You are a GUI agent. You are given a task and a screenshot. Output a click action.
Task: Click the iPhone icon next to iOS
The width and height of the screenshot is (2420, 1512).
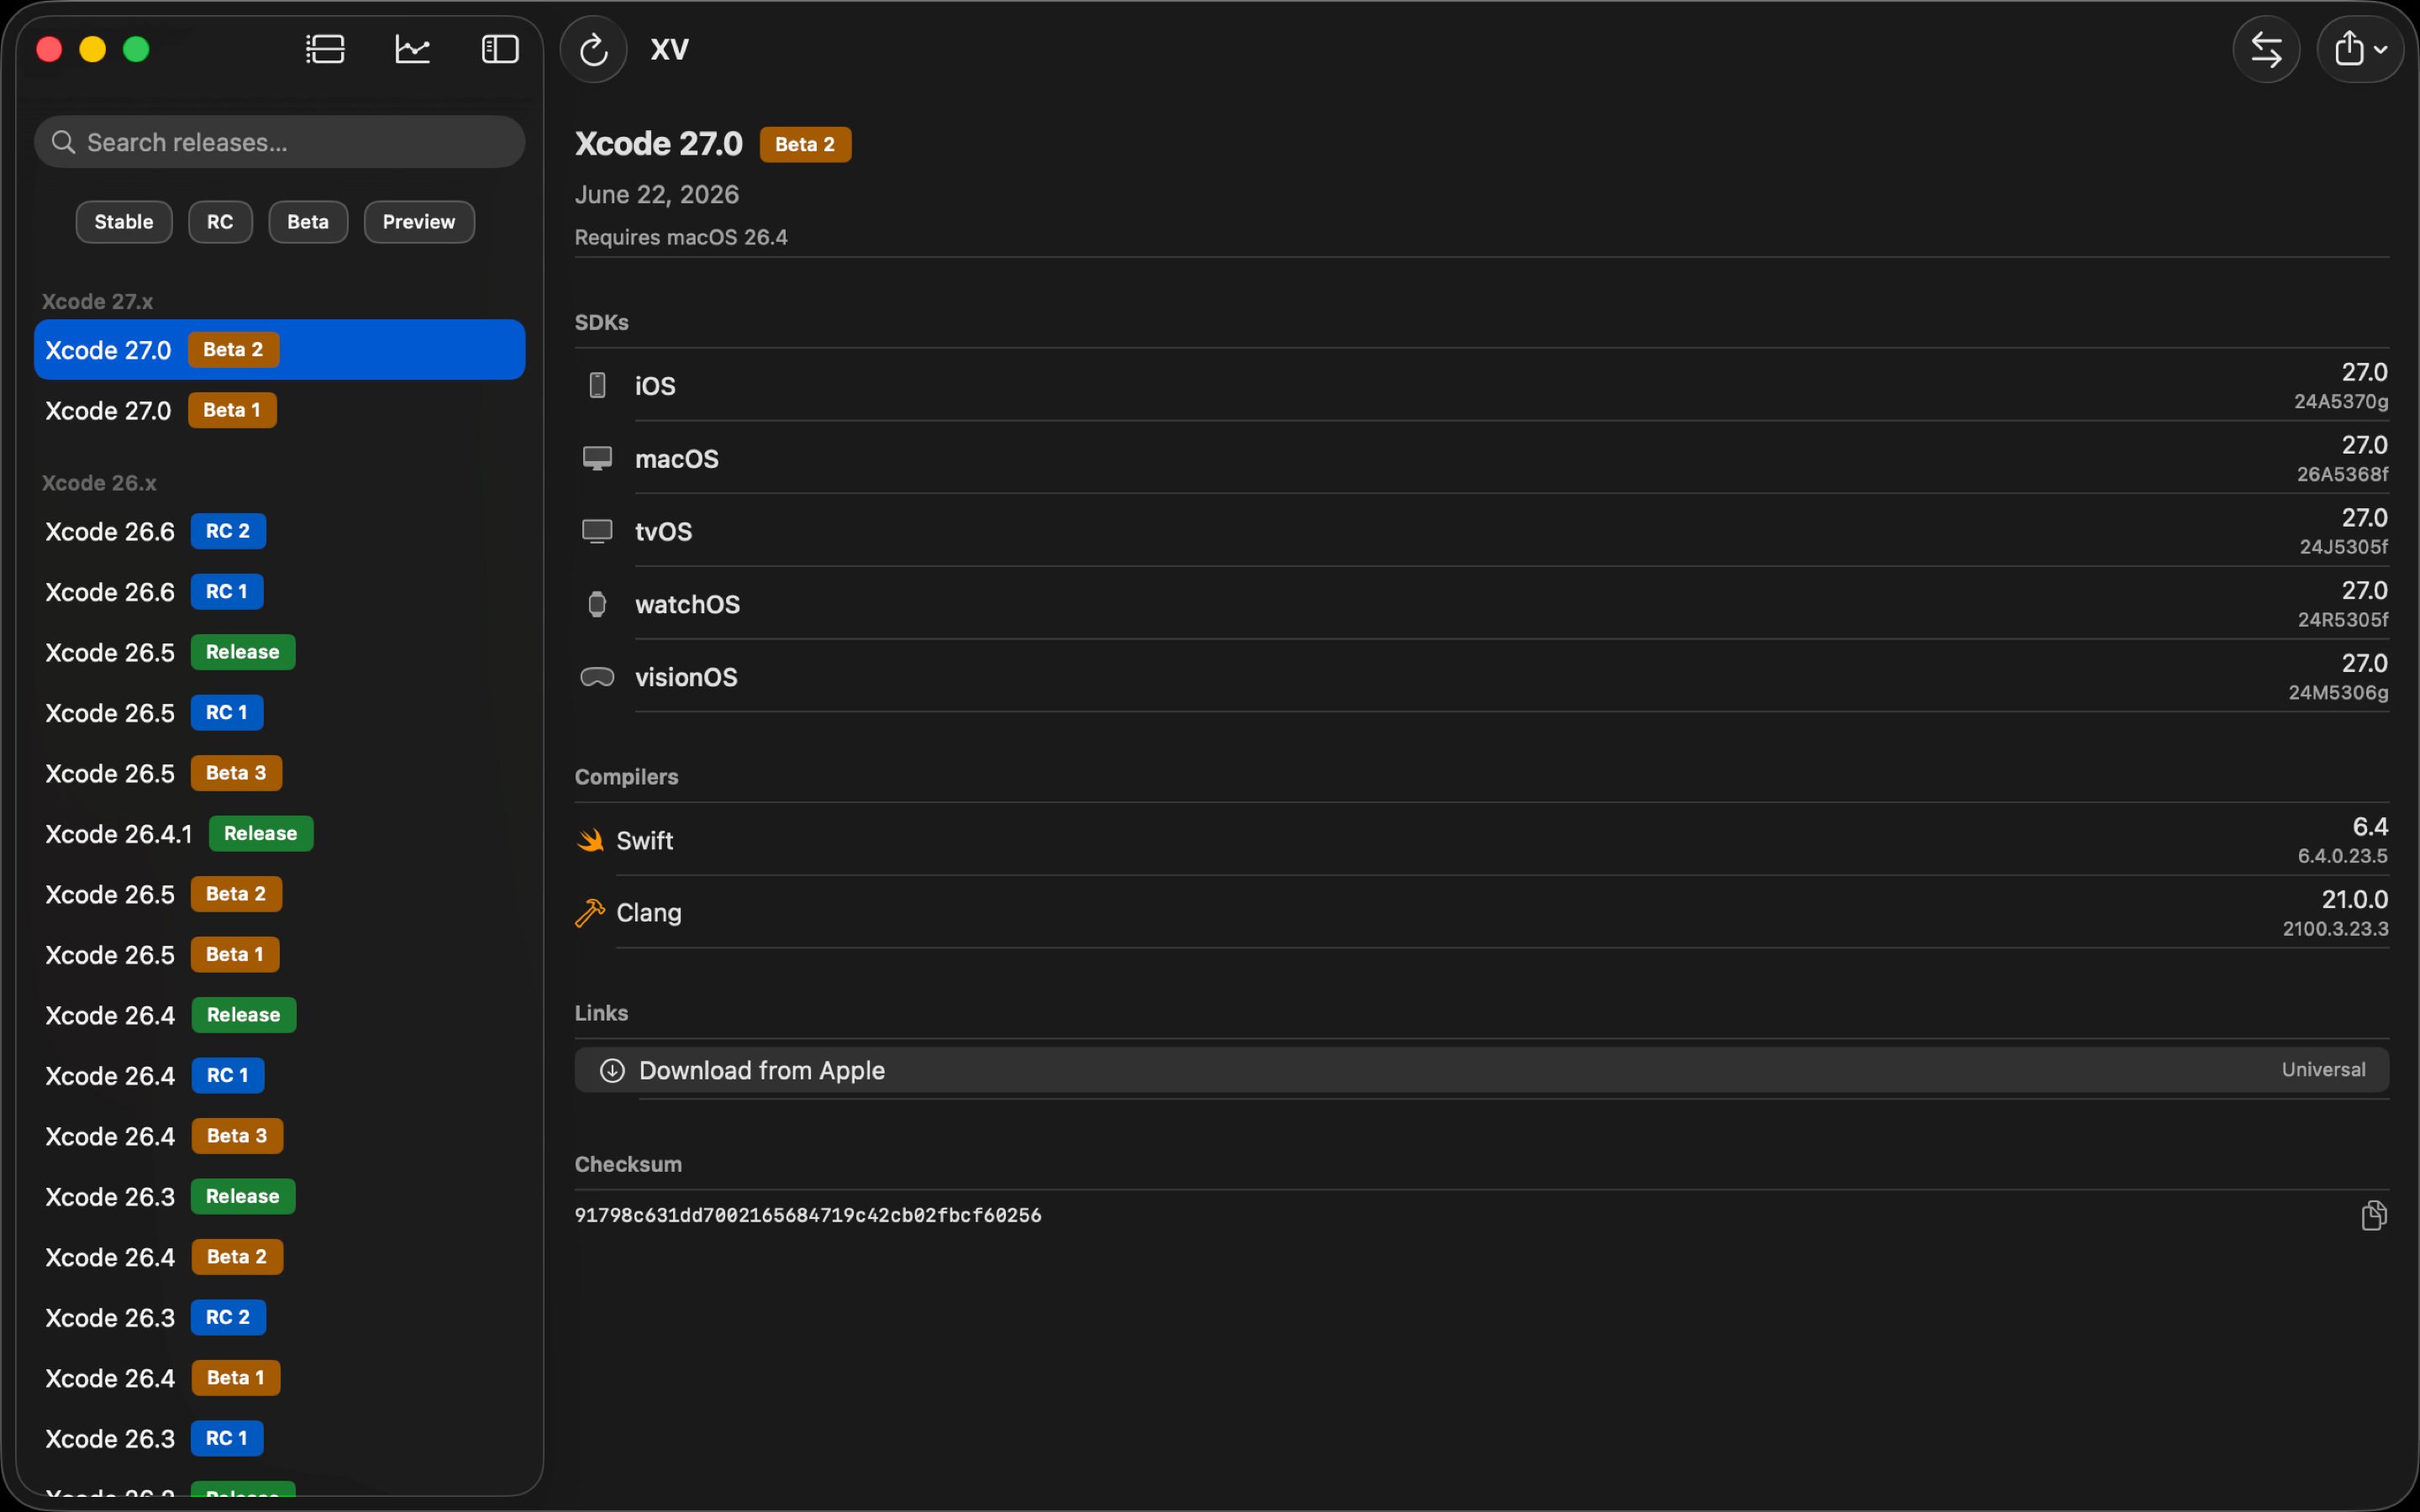(597, 386)
